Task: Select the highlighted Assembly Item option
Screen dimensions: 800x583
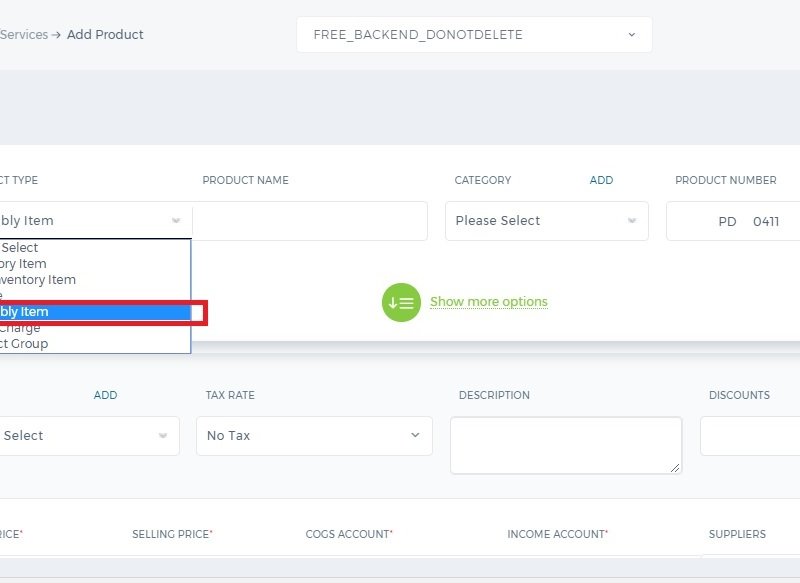Action: (x=95, y=312)
